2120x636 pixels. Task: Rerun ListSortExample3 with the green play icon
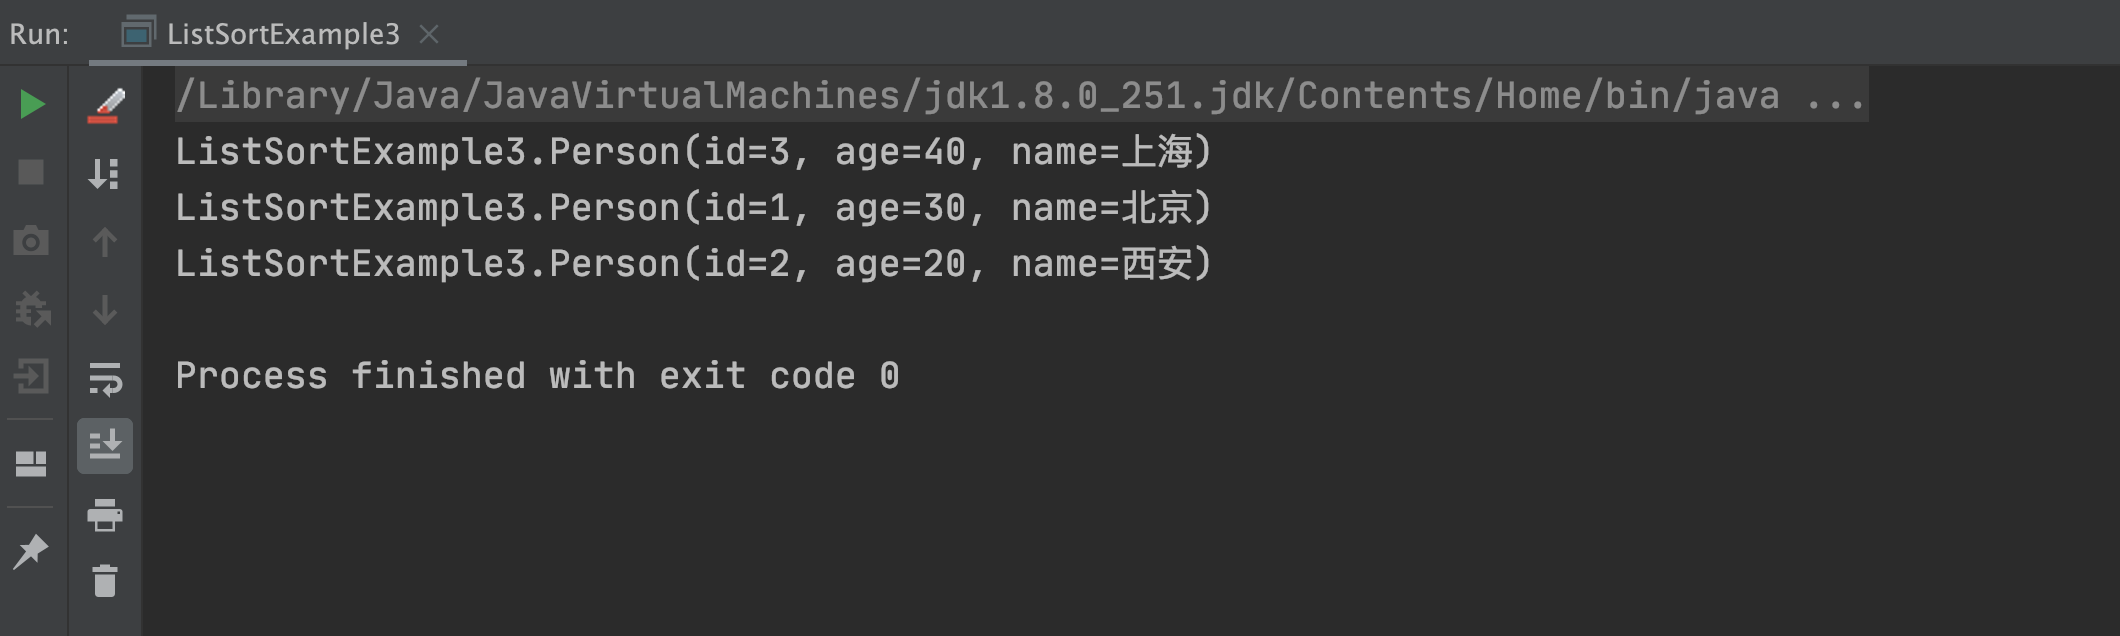click(x=32, y=104)
